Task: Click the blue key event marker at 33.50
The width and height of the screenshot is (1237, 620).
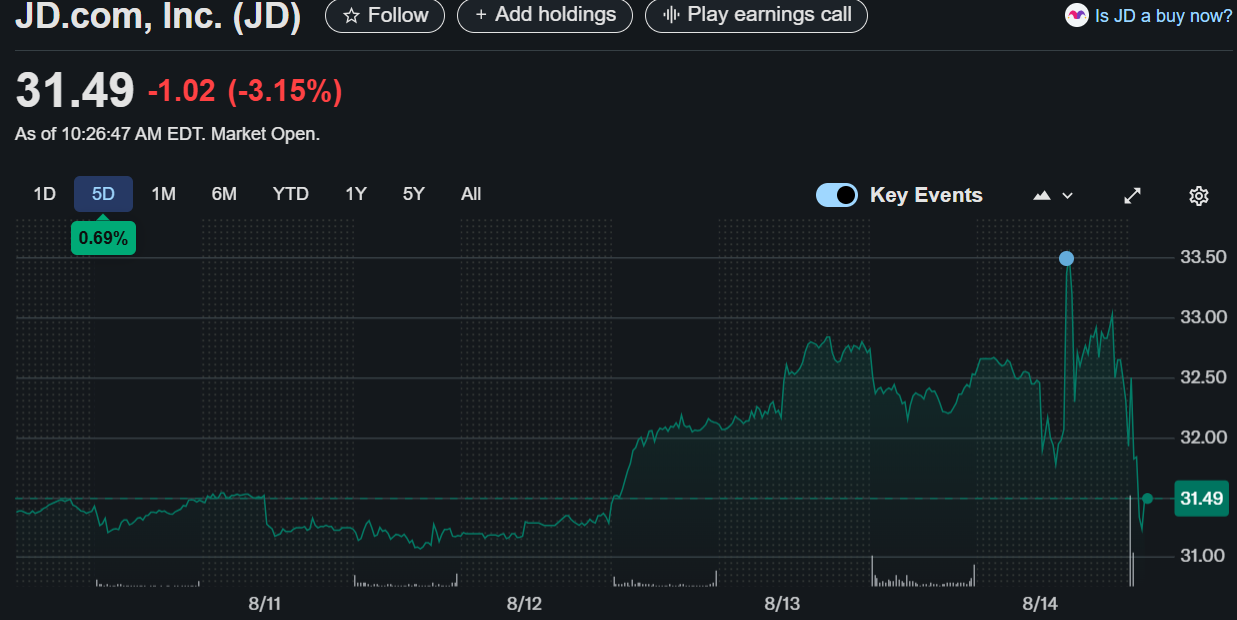Action: click(x=1067, y=258)
